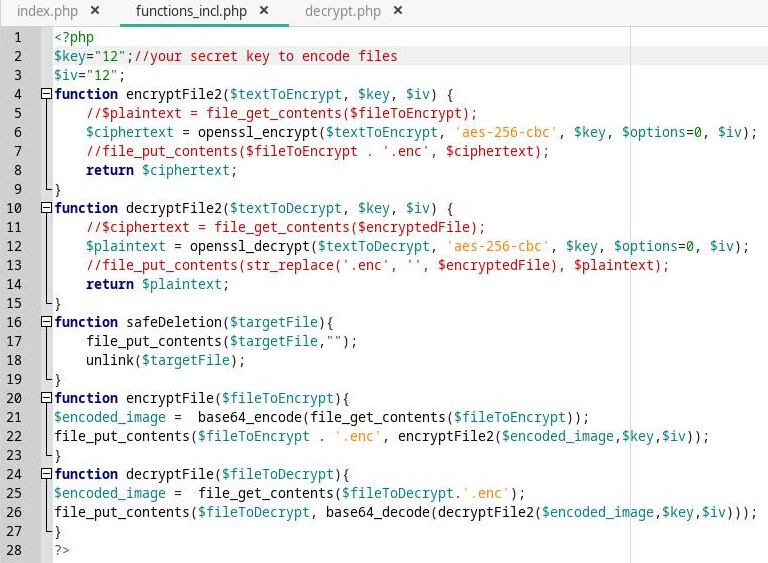This screenshot has height=563, width=768.
Task: Close the decrypt.php tab
Action: (398, 11)
